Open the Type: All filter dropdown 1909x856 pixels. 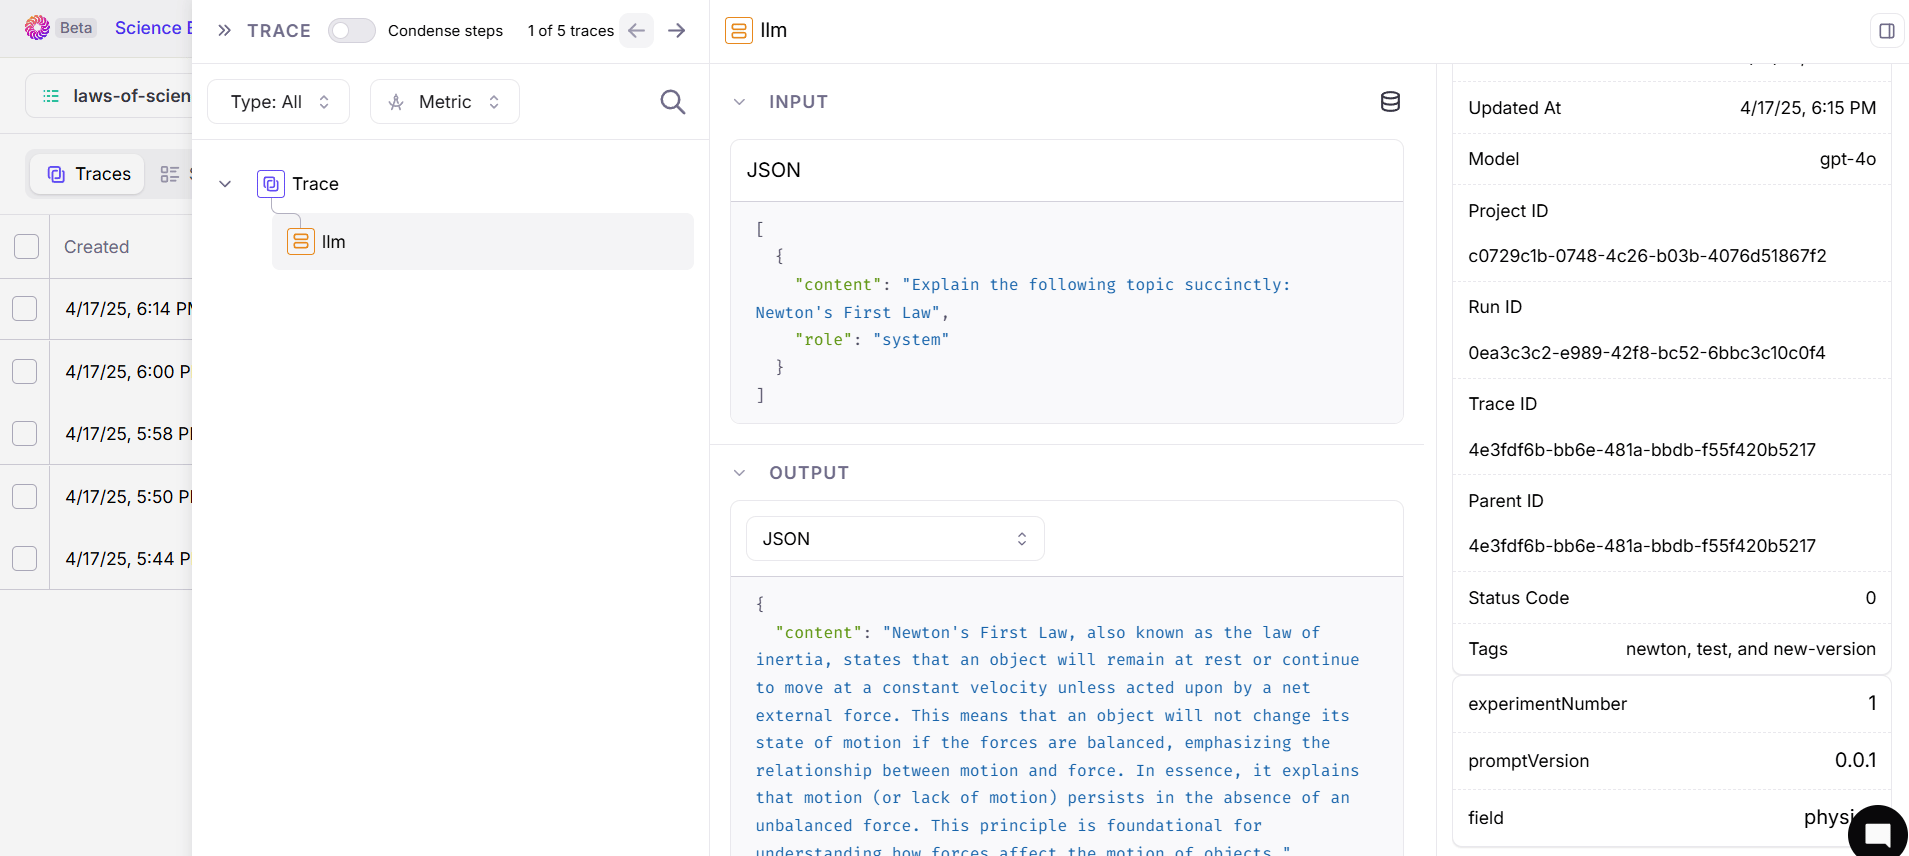point(279,102)
